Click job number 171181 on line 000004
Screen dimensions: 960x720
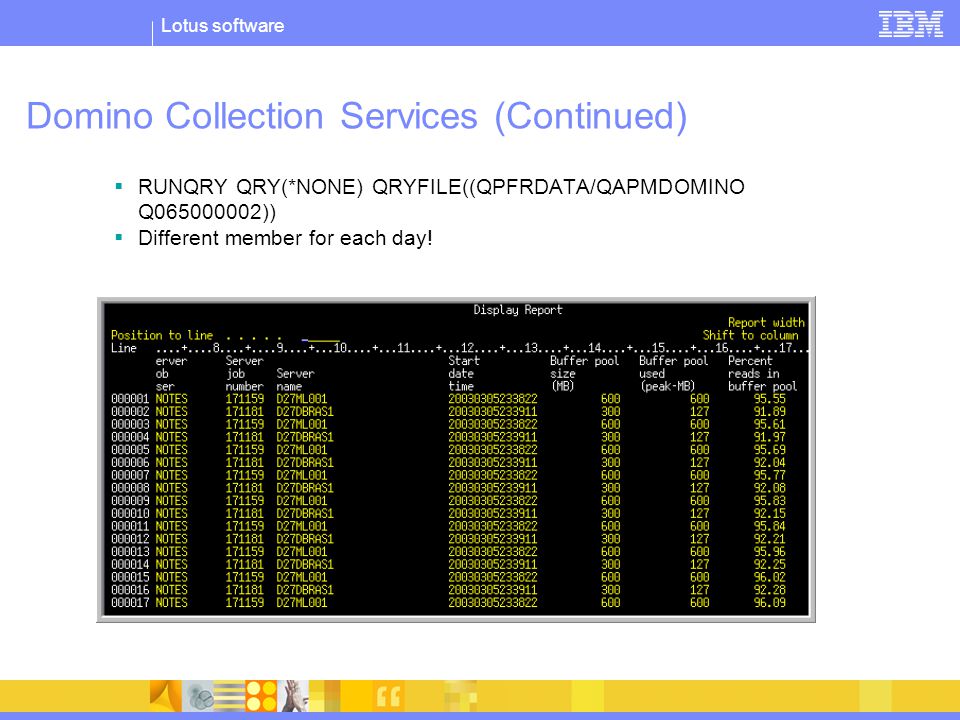244,437
